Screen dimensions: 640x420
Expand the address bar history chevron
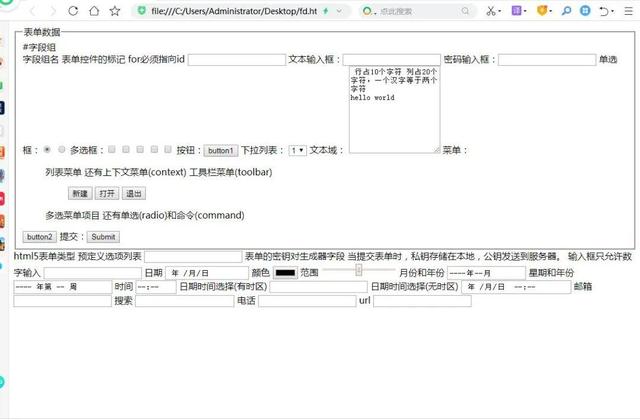(x=339, y=11)
